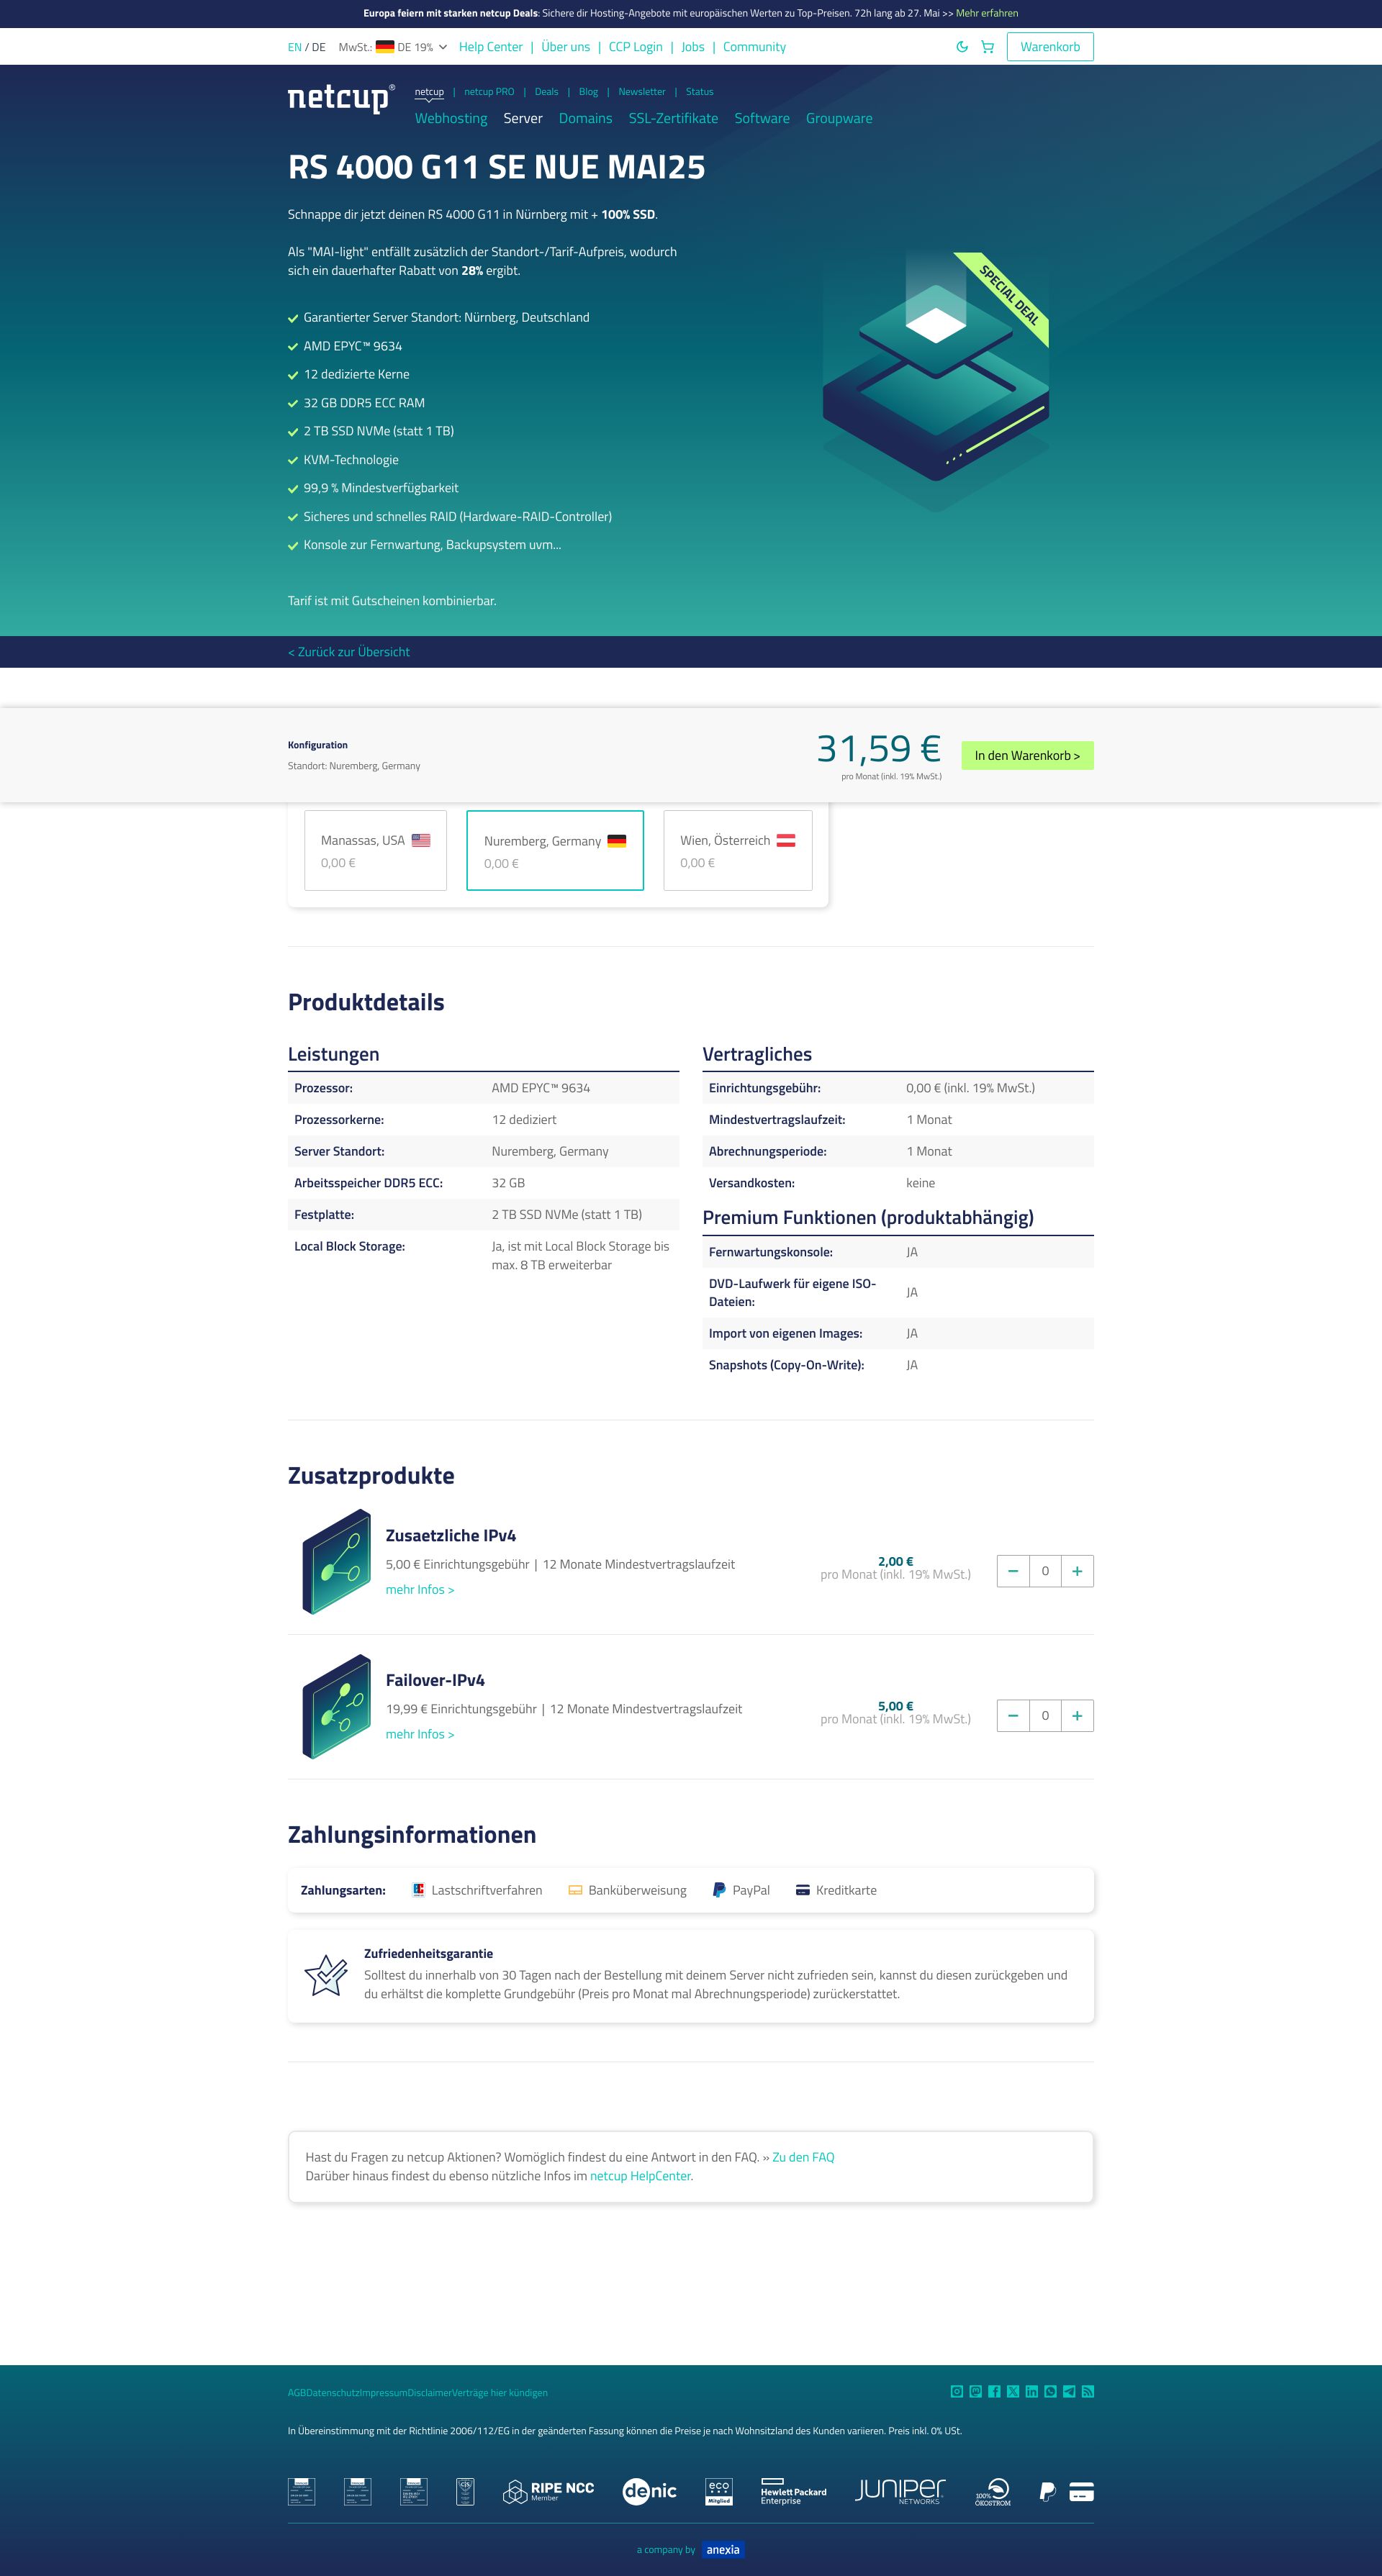The width and height of the screenshot is (1382, 2576).
Task: Open the Blog sub-navigation link
Action: 588,92
